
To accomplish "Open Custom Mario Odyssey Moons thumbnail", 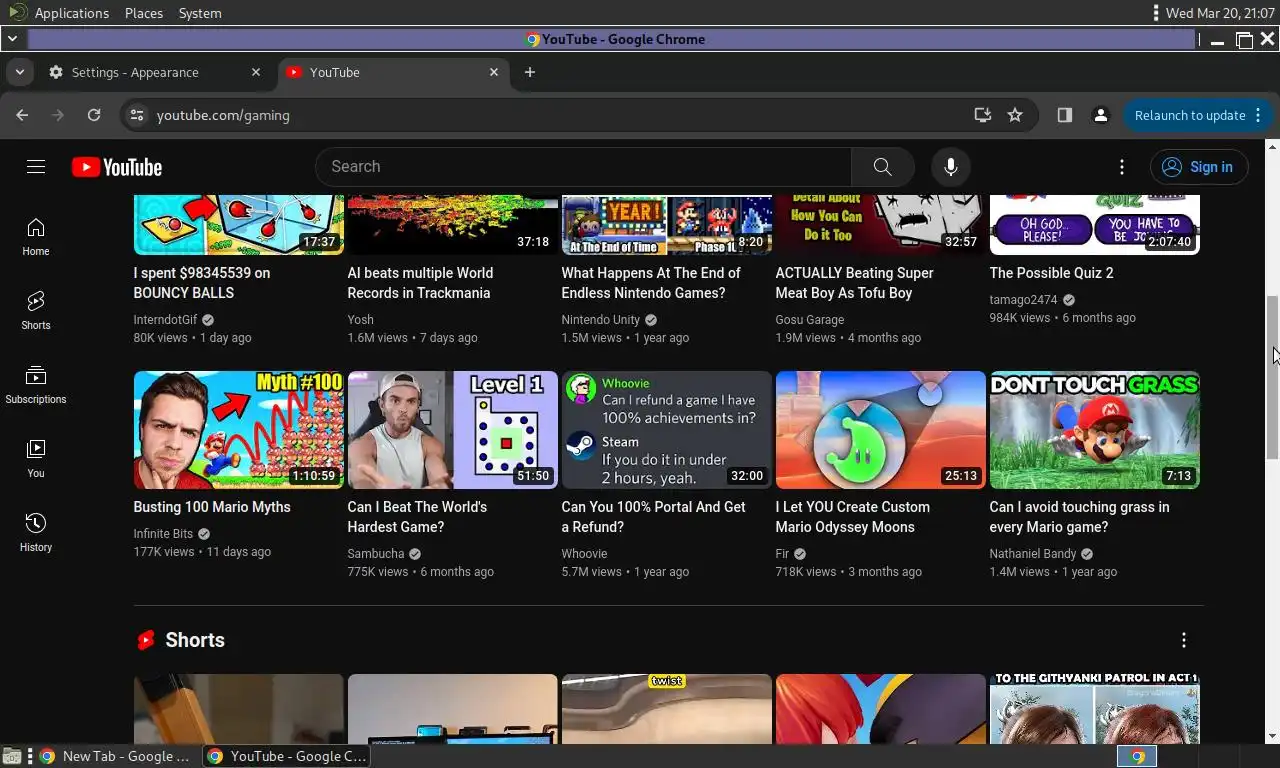I will (880, 430).
